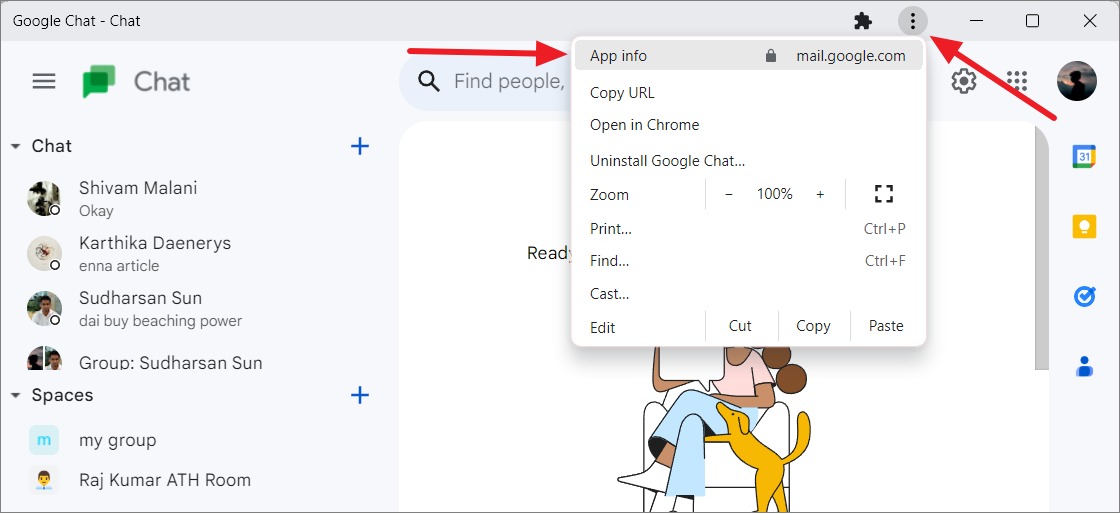Open Google Calendar in side panel
The image size is (1120, 513).
[1084, 156]
